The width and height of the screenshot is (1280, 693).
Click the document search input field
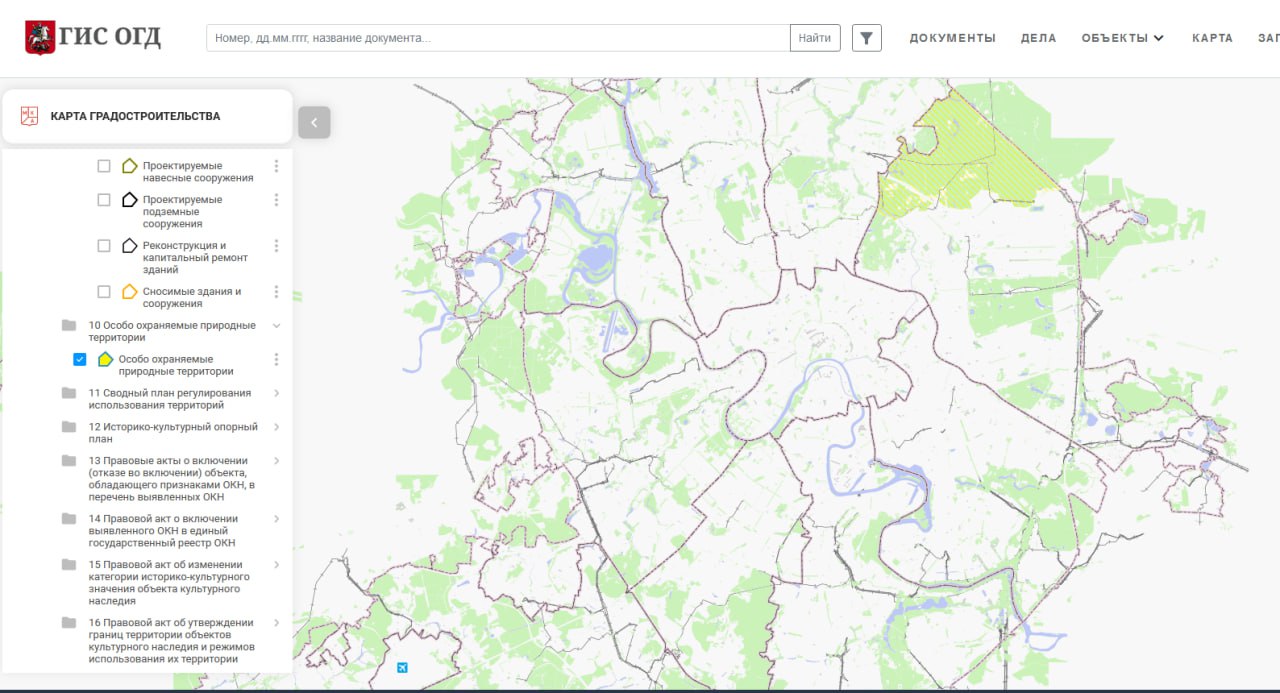[x=498, y=38]
